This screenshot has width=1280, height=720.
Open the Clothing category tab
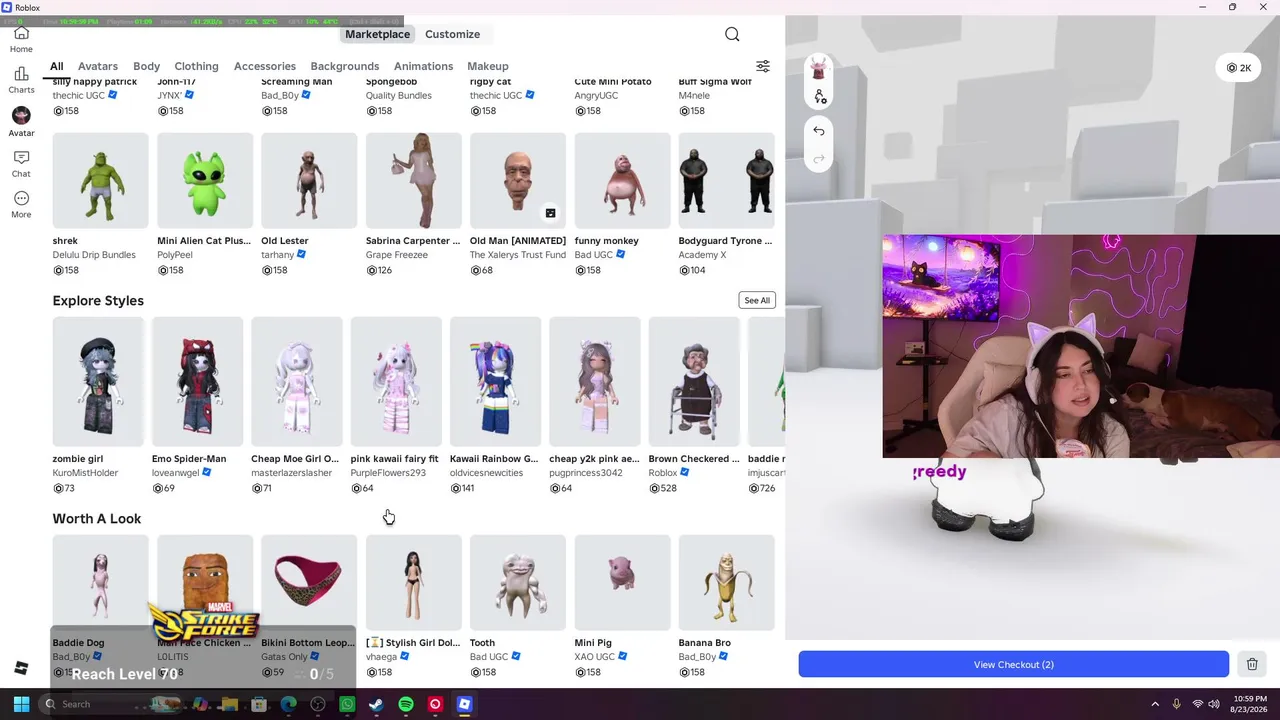[196, 66]
